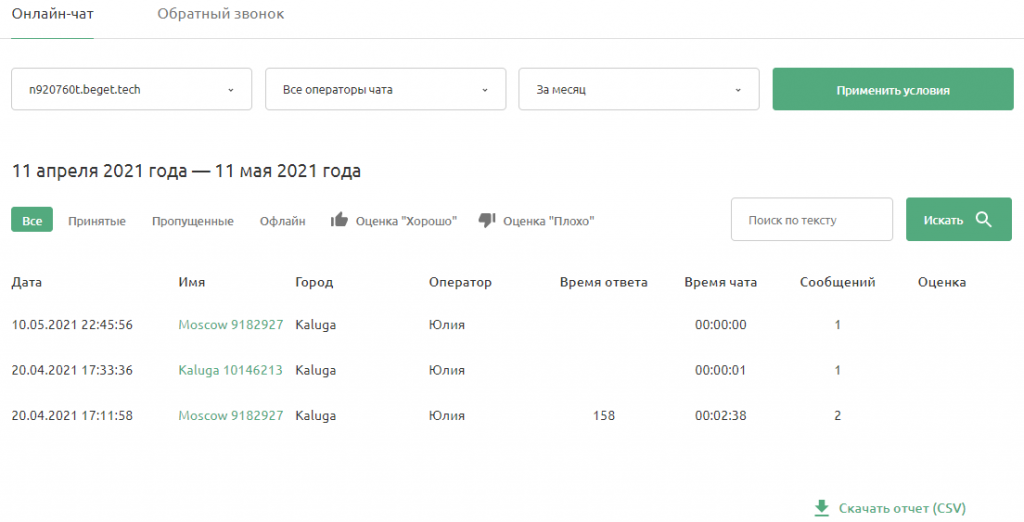Click the download arrow icon near CSV report
The image size is (1024, 522).
[822, 508]
